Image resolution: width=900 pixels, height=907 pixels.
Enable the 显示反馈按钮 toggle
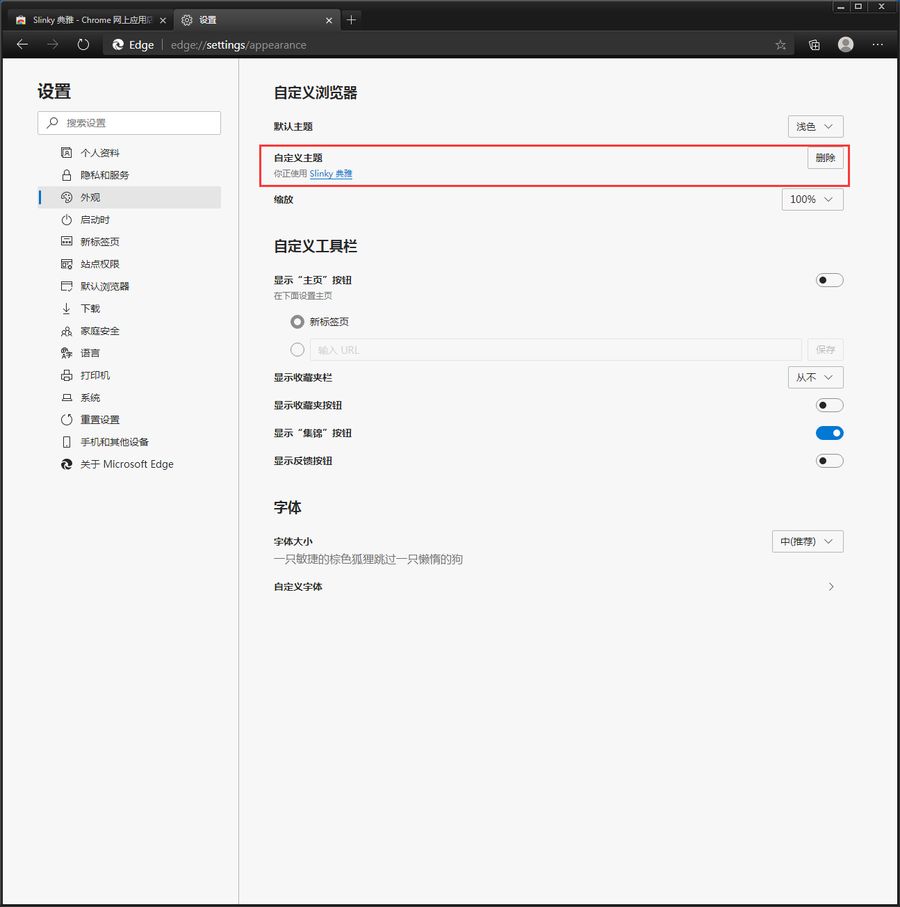(829, 461)
